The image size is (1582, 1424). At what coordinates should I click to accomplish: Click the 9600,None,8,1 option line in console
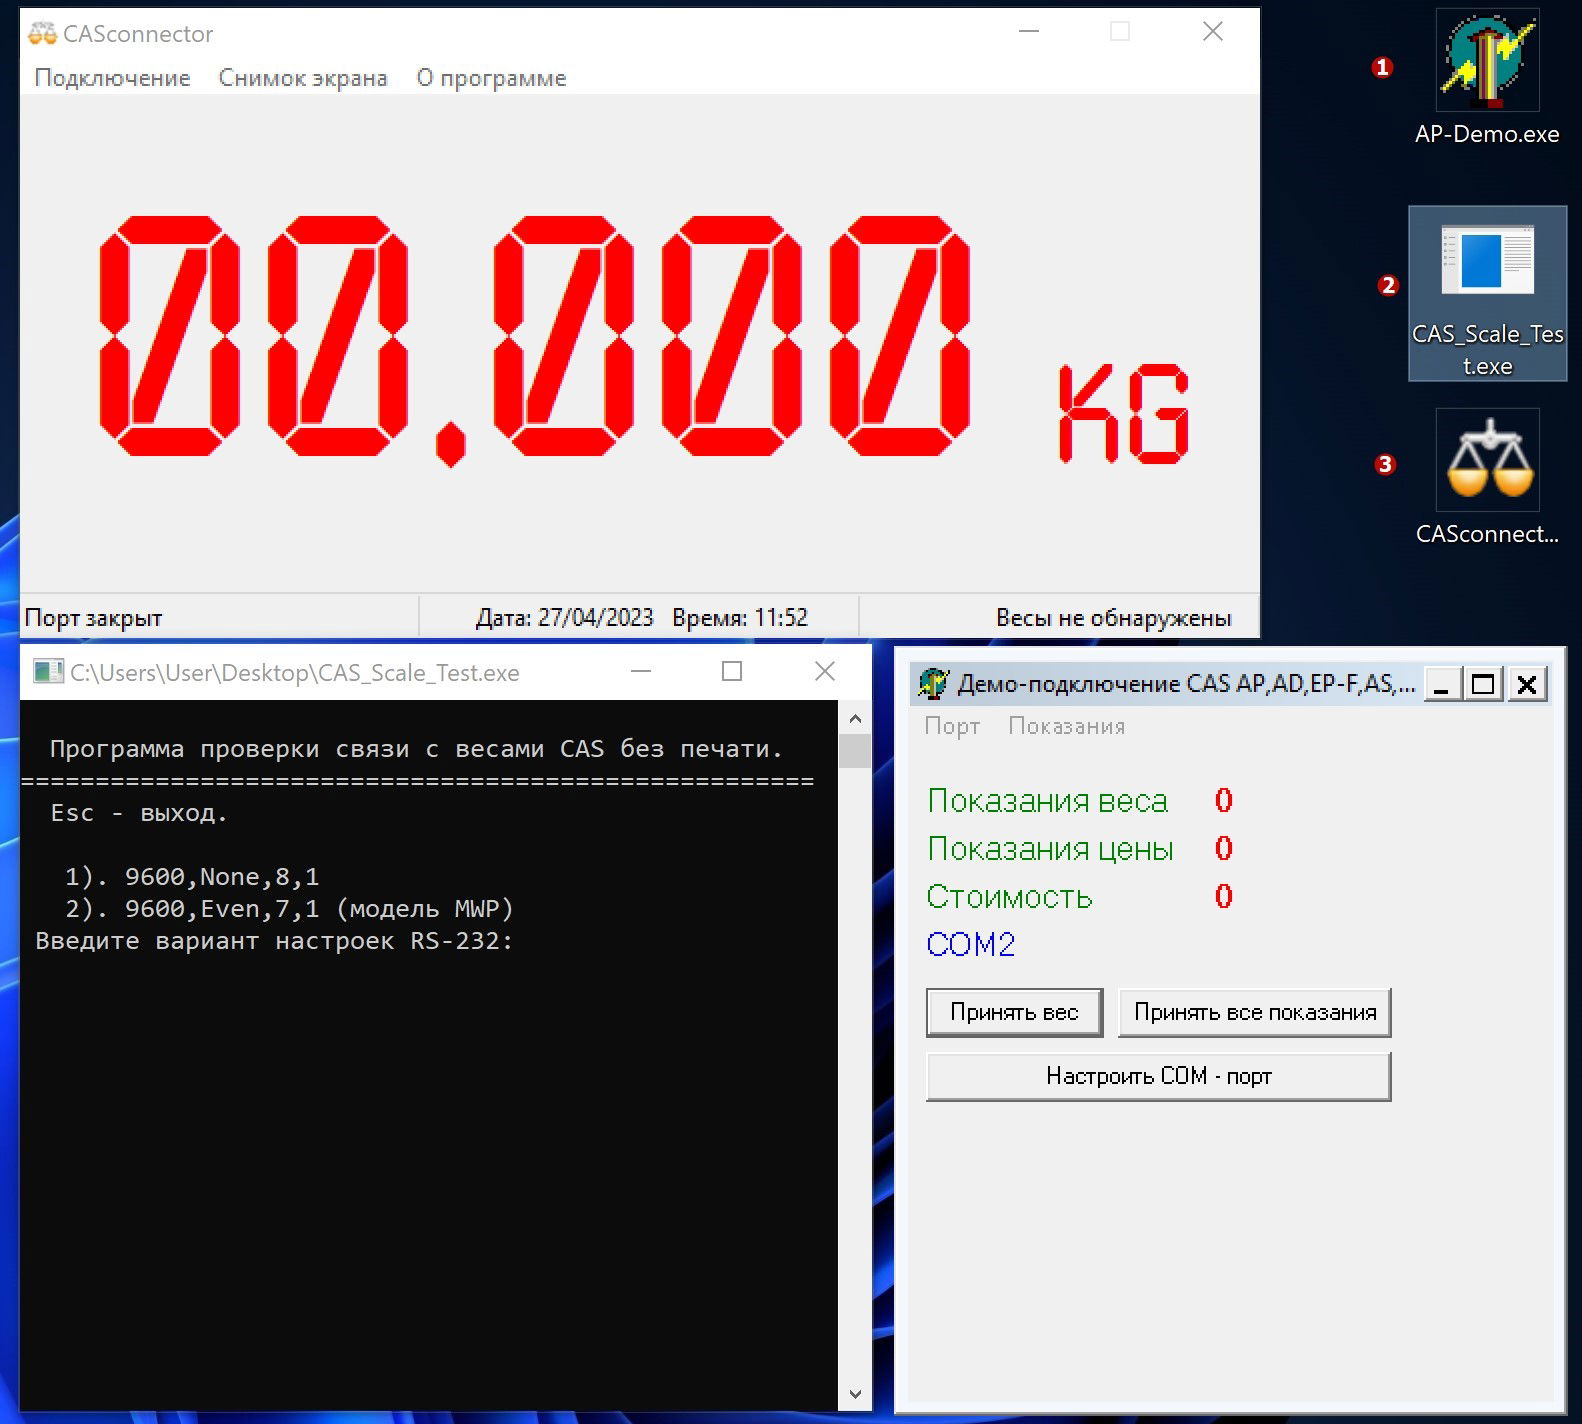192,877
